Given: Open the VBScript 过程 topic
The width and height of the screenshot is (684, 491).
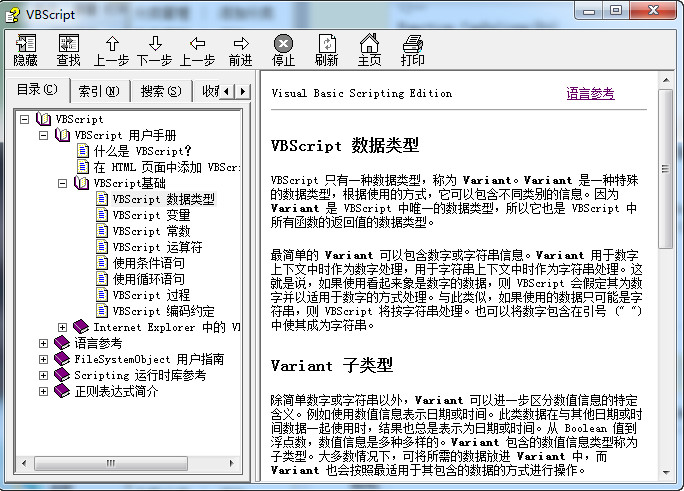Looking at the screenshot, I should [151, 295].
